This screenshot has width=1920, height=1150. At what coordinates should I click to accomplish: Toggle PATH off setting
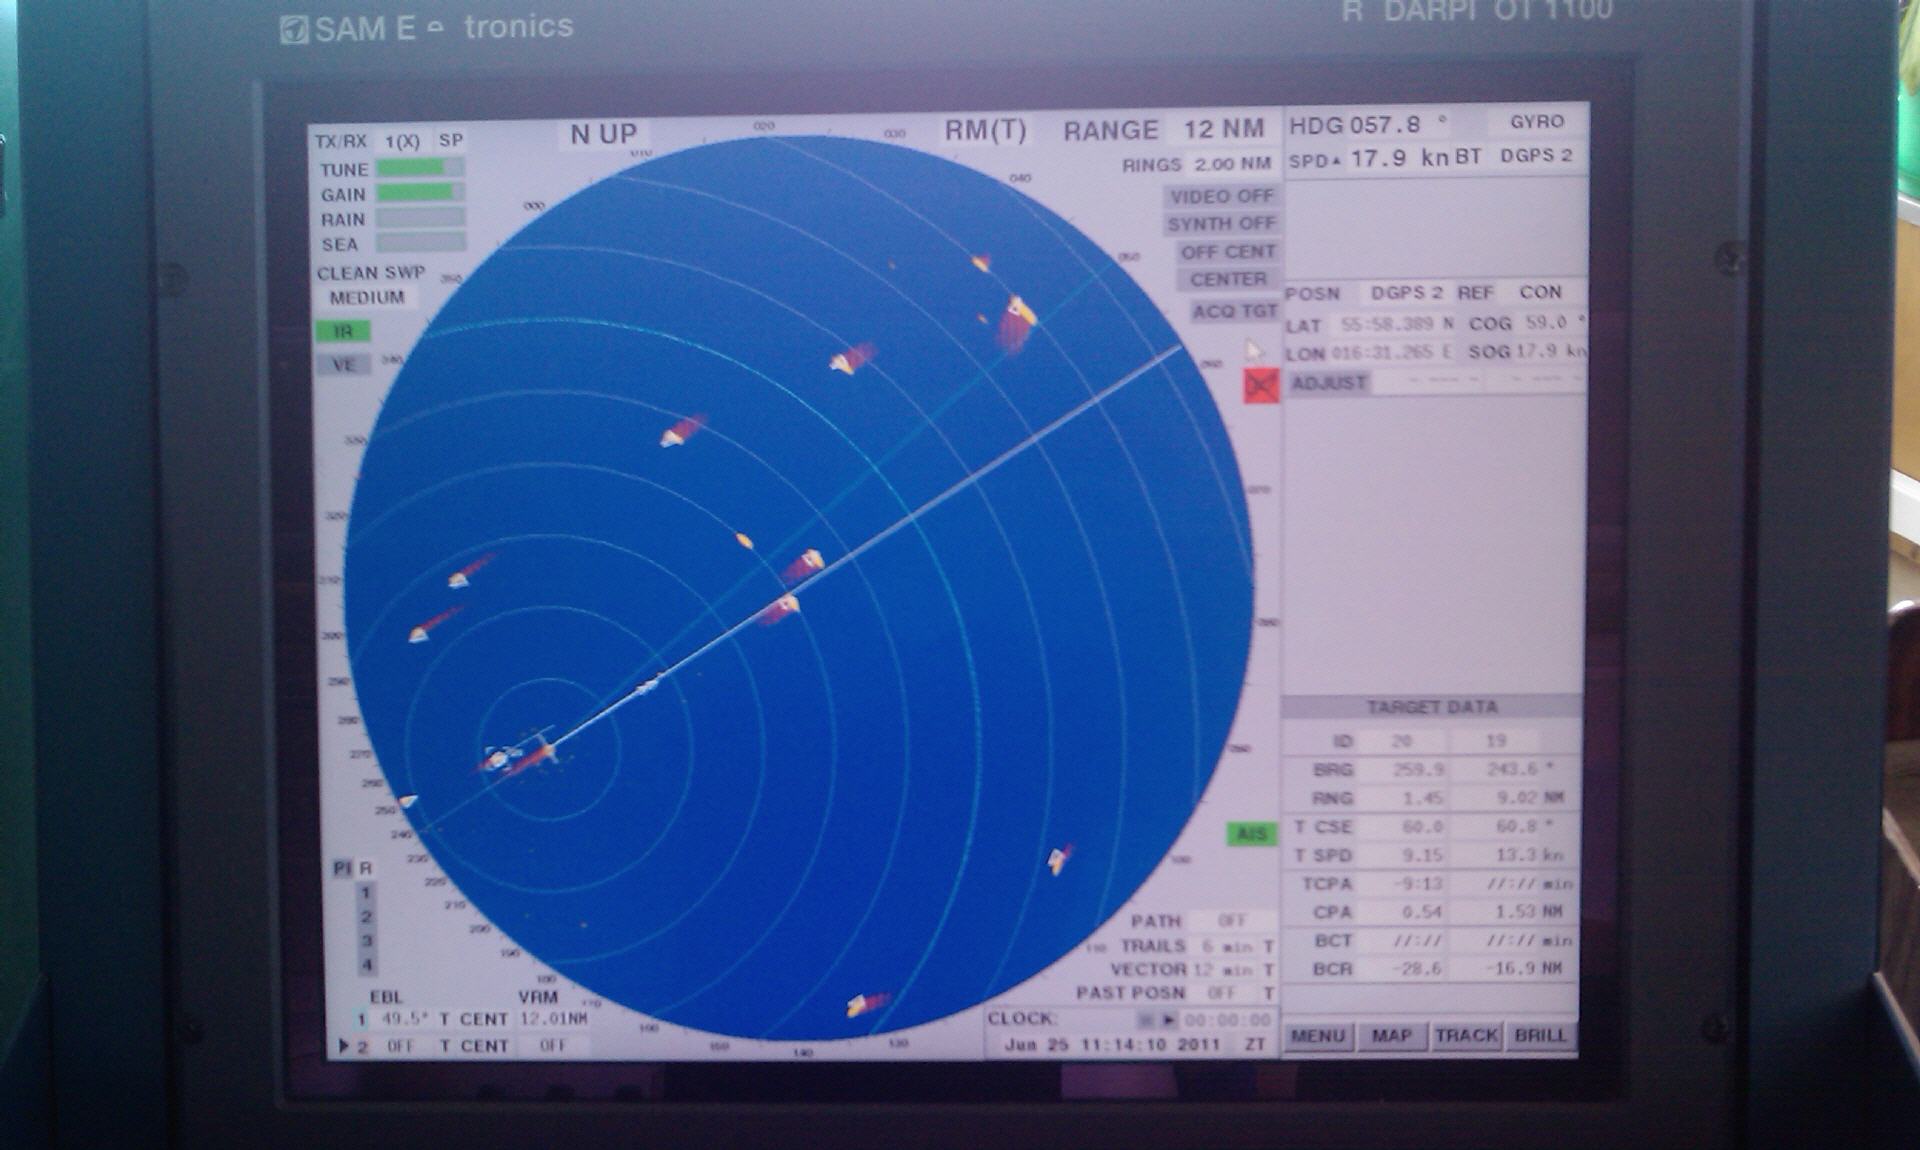[x=1232, y=920]
